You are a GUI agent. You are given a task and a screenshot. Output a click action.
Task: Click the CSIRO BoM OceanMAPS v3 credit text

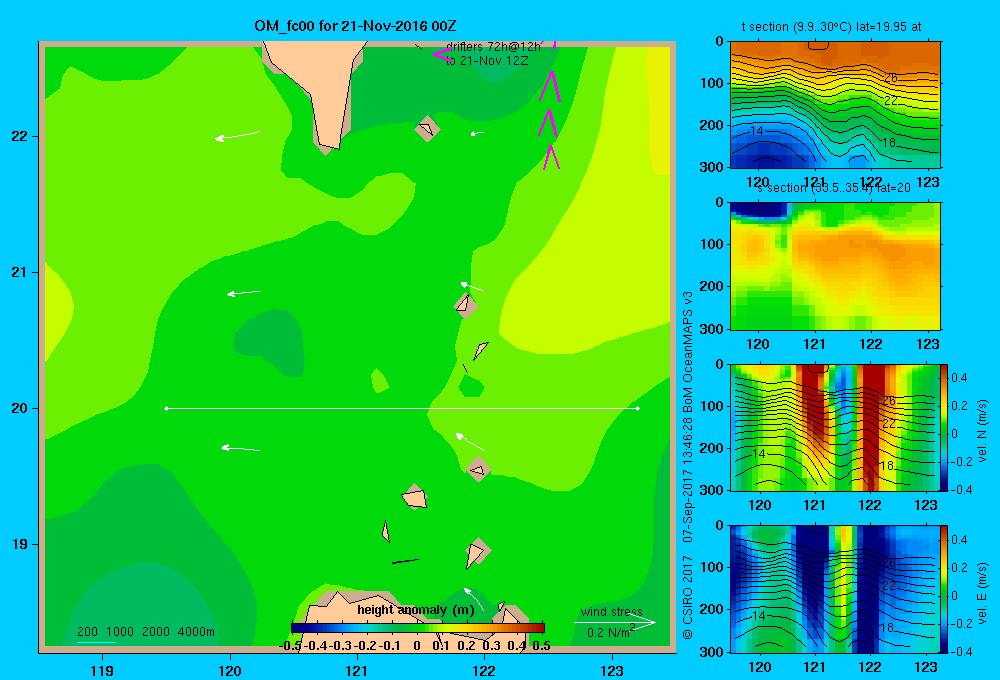[688, 465]
